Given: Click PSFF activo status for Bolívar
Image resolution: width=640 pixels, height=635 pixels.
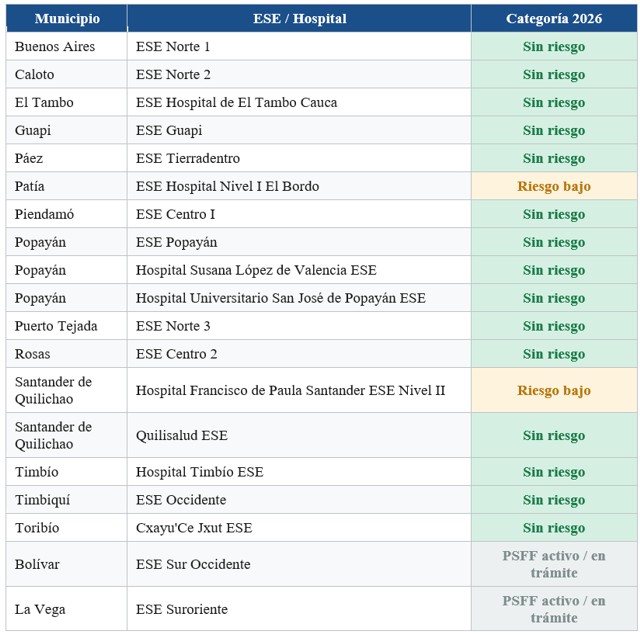Looking at the screenshot, I should pos(554,564).
